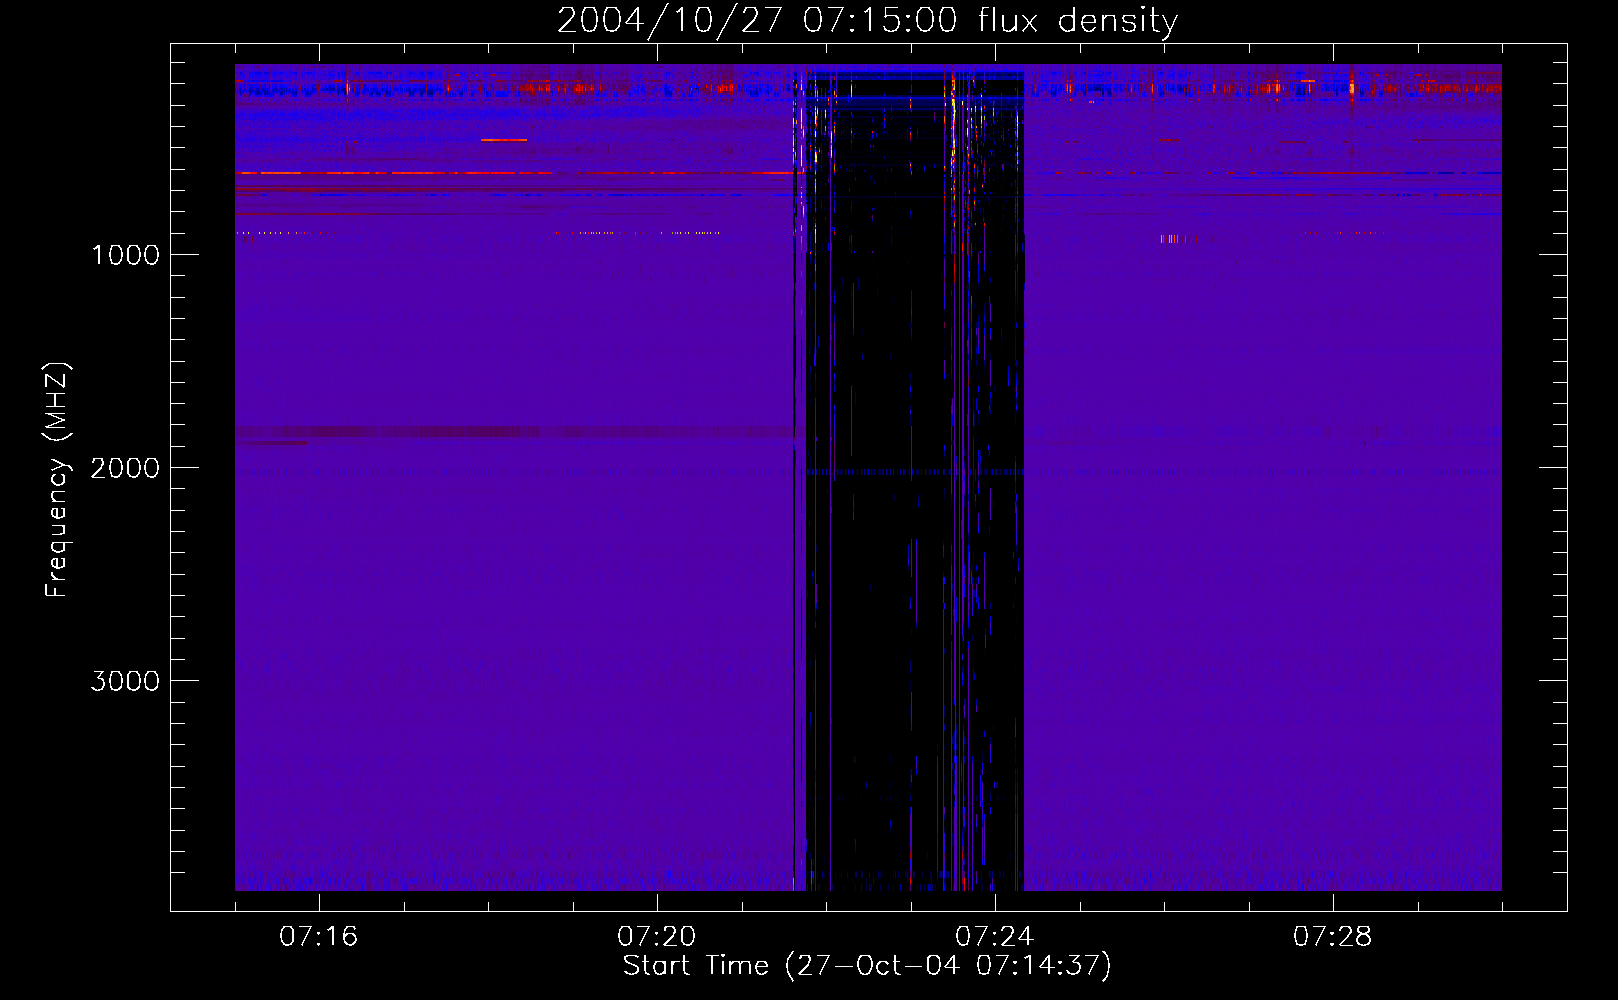Click the 07:28 time tick label

(1333, 937)
